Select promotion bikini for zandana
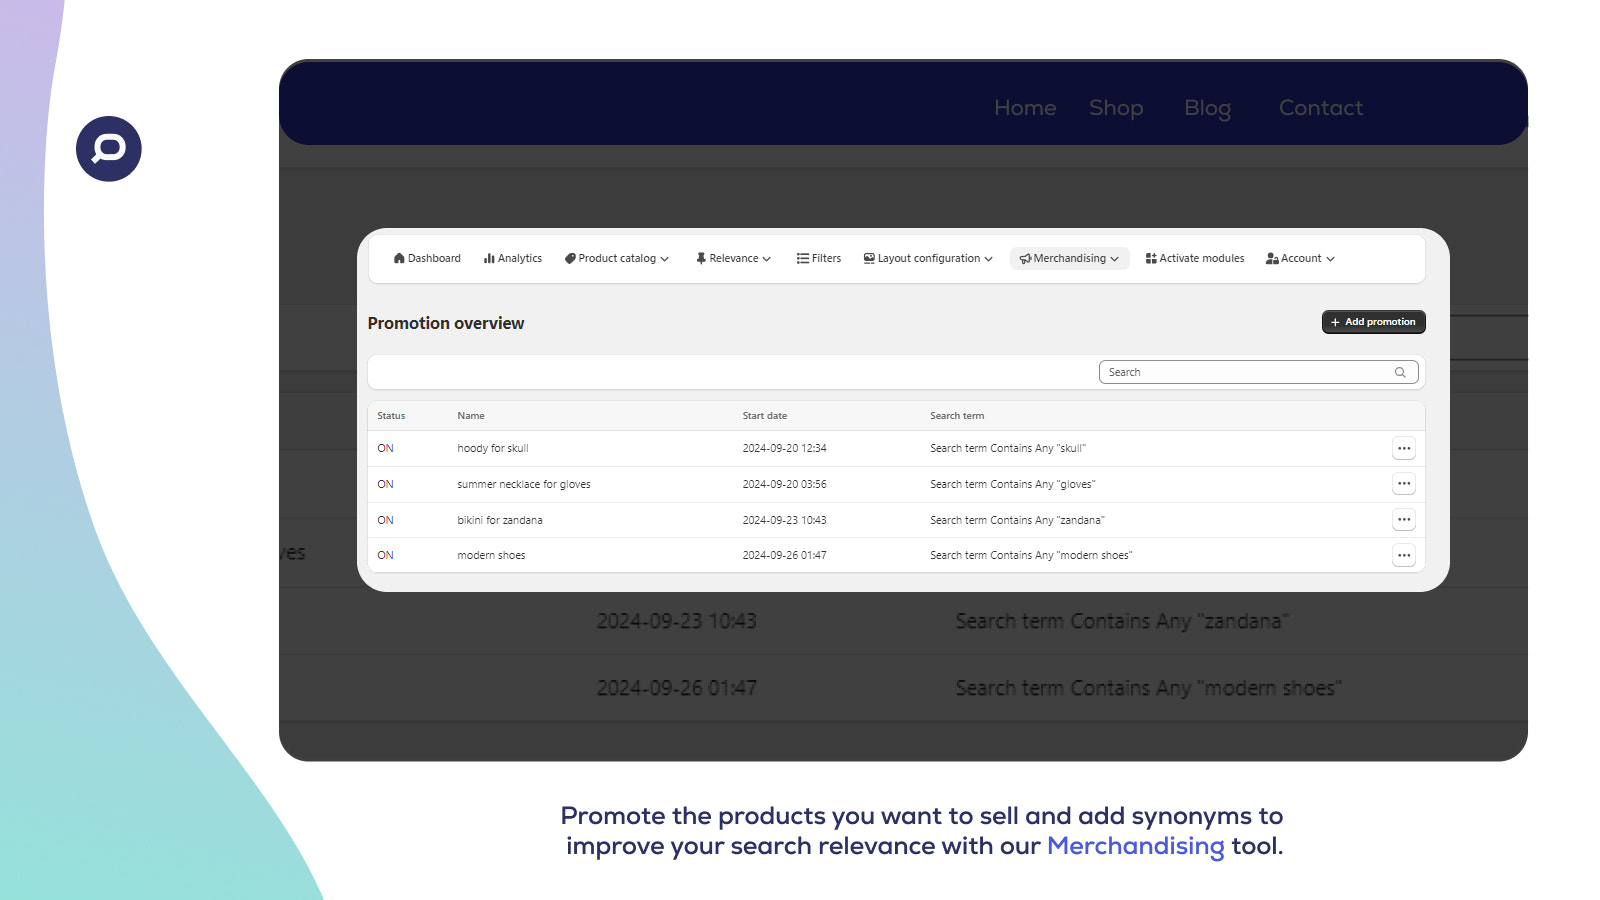Viewport: 1600px width, 900px height. [x=500, y=520]
